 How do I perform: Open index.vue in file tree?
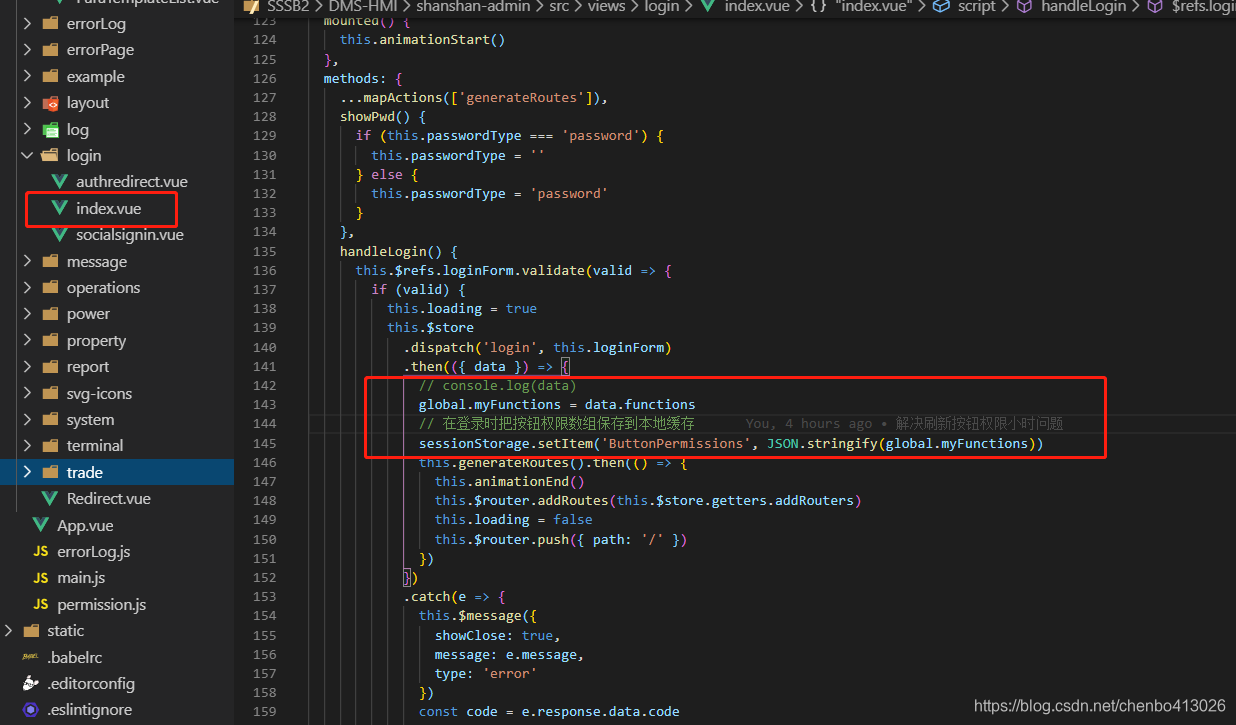click(x=108, y=209)
